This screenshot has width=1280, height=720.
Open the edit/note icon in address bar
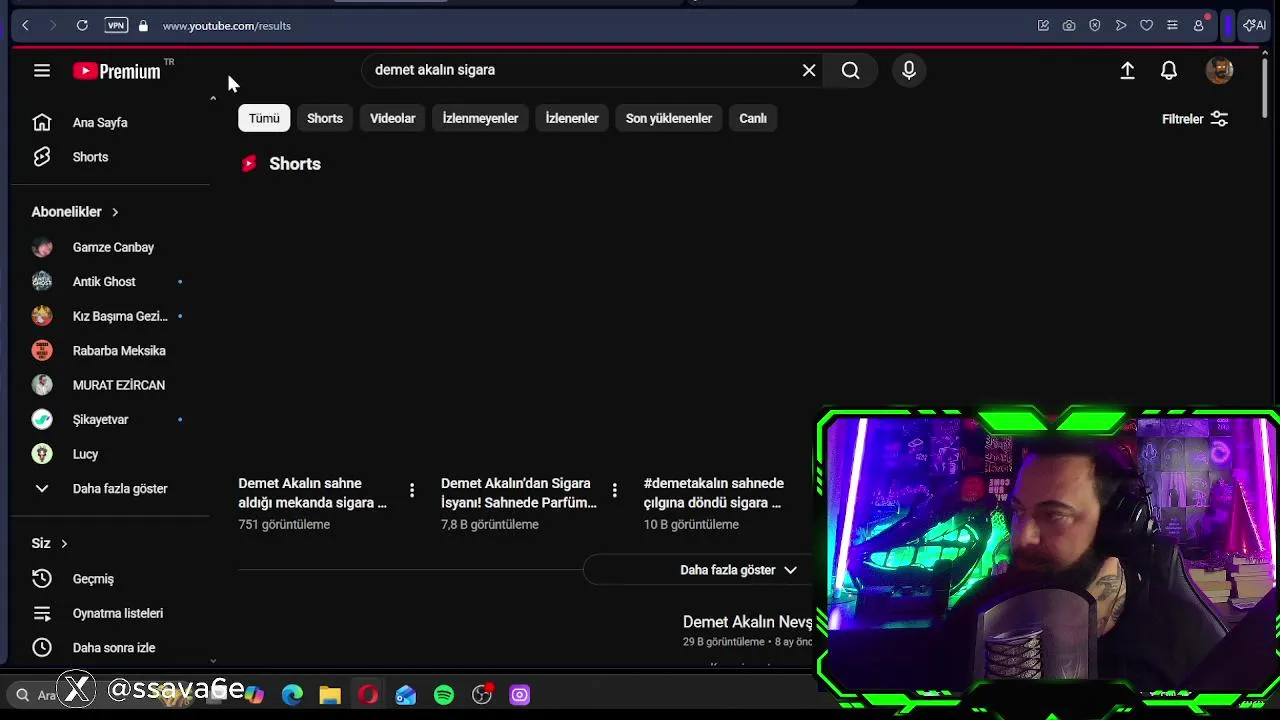(x=1043, y=26)
